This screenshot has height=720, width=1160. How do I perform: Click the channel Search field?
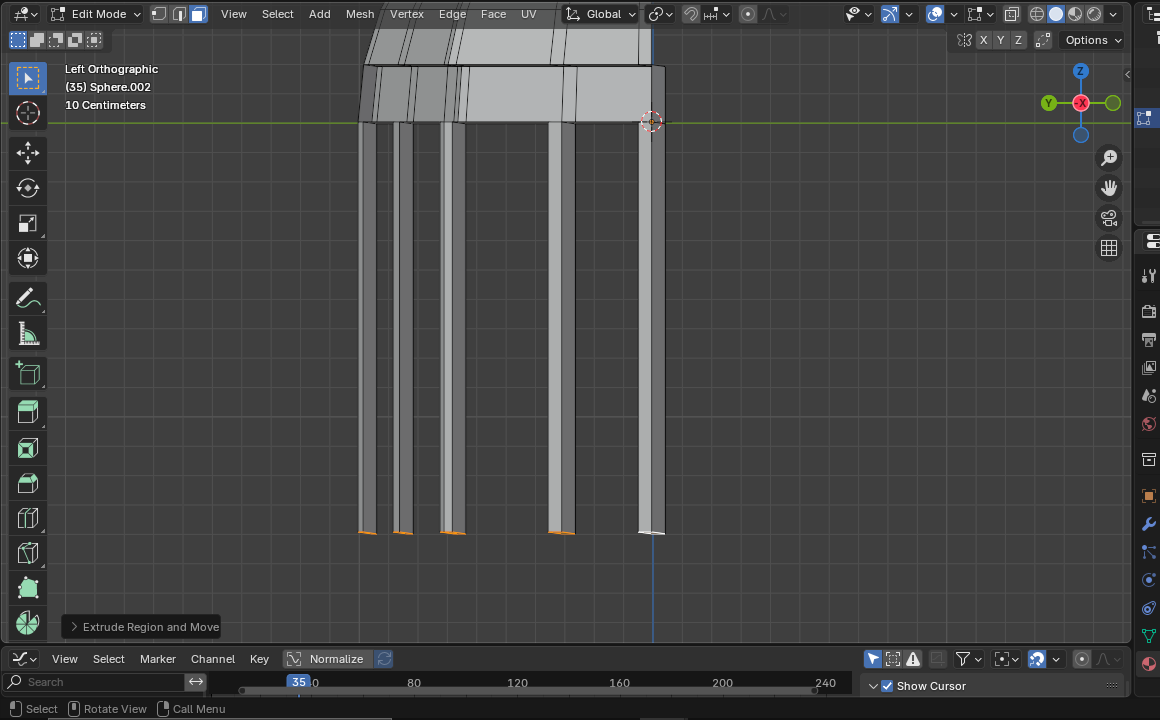93,682
